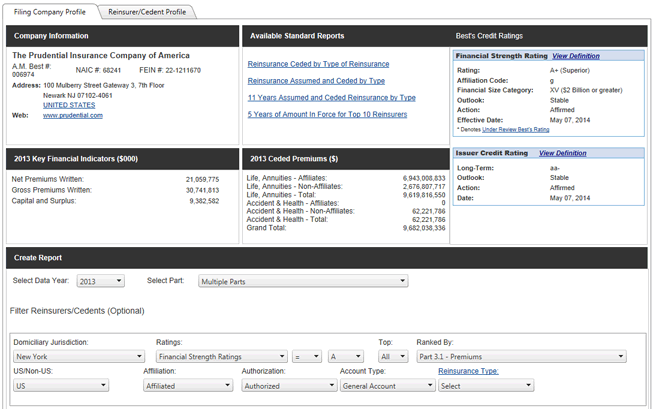This screenshot has height=409, width=653.
Task: Click the Filter Reinsurers/Cedents (Optional) heading
Action: click(x=77, y=311)
